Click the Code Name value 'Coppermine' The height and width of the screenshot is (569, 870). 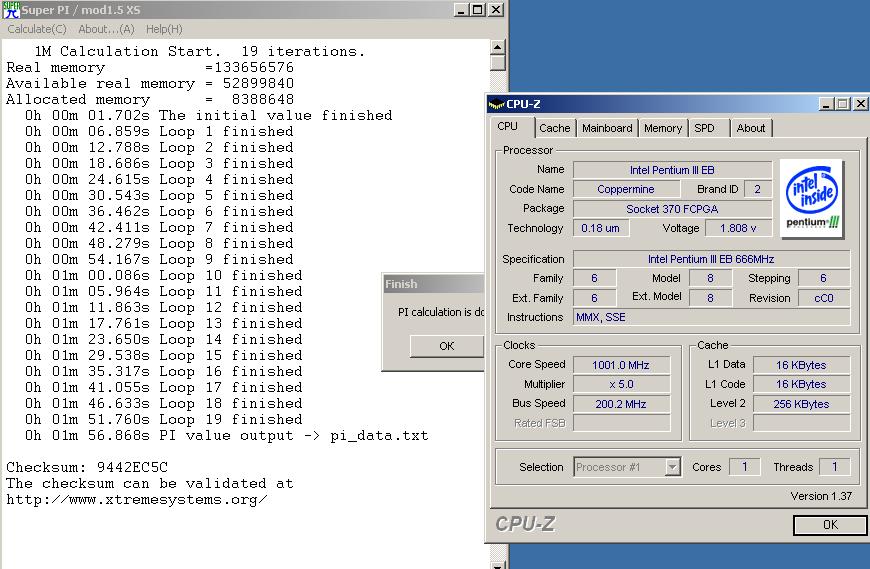tap(626, 189)
